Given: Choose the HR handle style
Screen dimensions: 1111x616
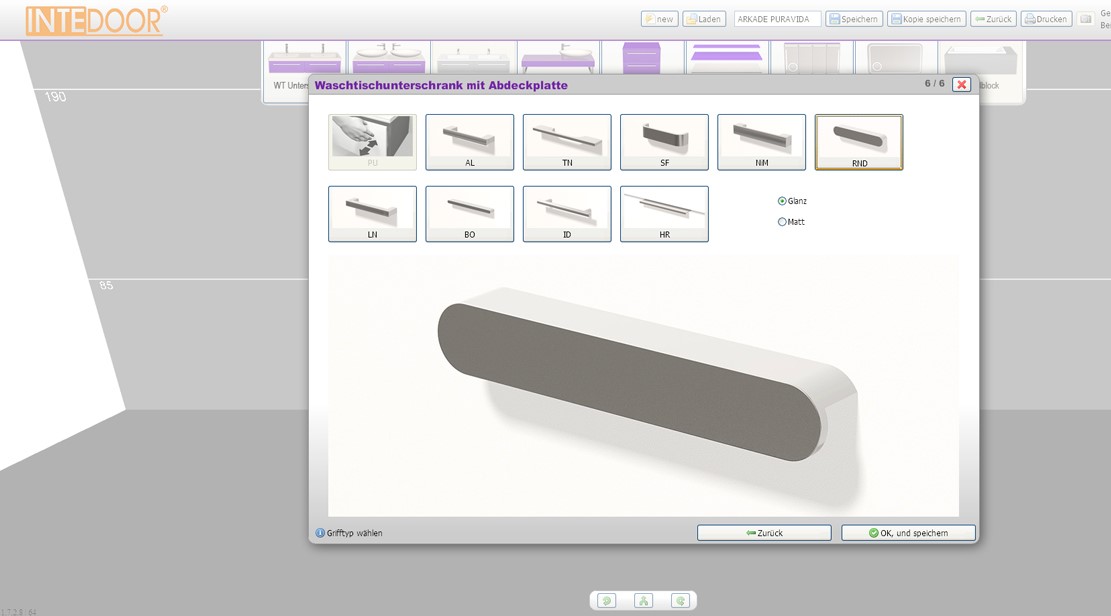Looking at the screenshot, I should pyautogui.click(x=664, y=214).
